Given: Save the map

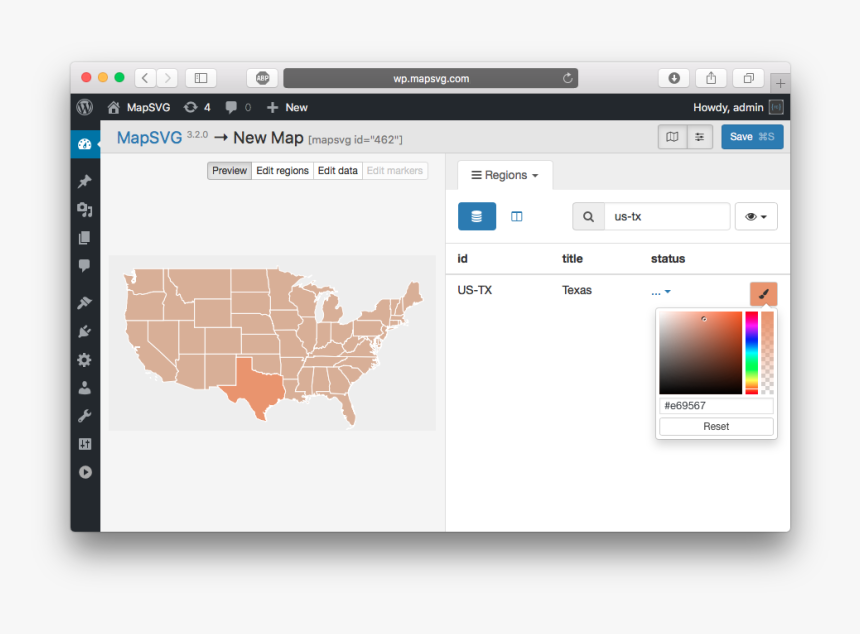Looking at the screenshot, I should [752, 137].
